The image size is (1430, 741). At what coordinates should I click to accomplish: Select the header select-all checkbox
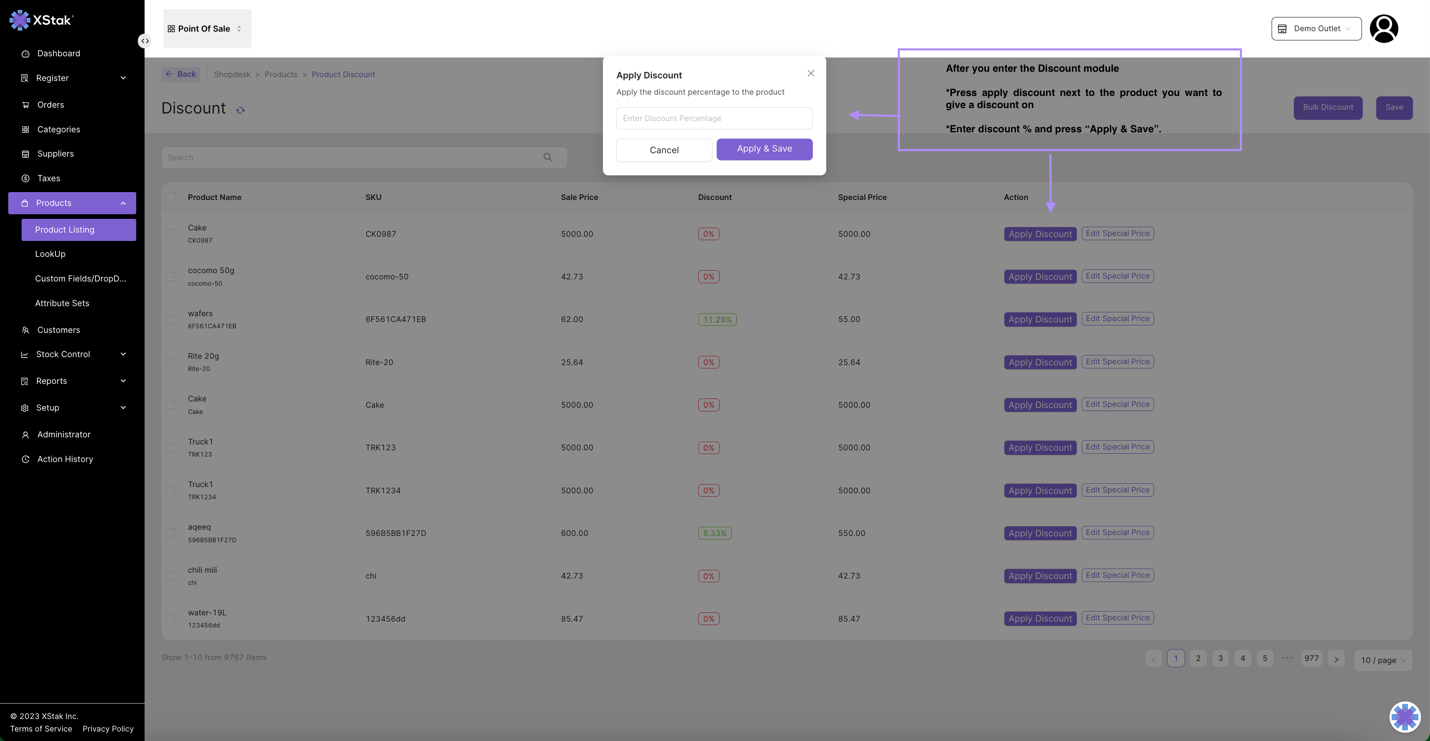(170, 197)
